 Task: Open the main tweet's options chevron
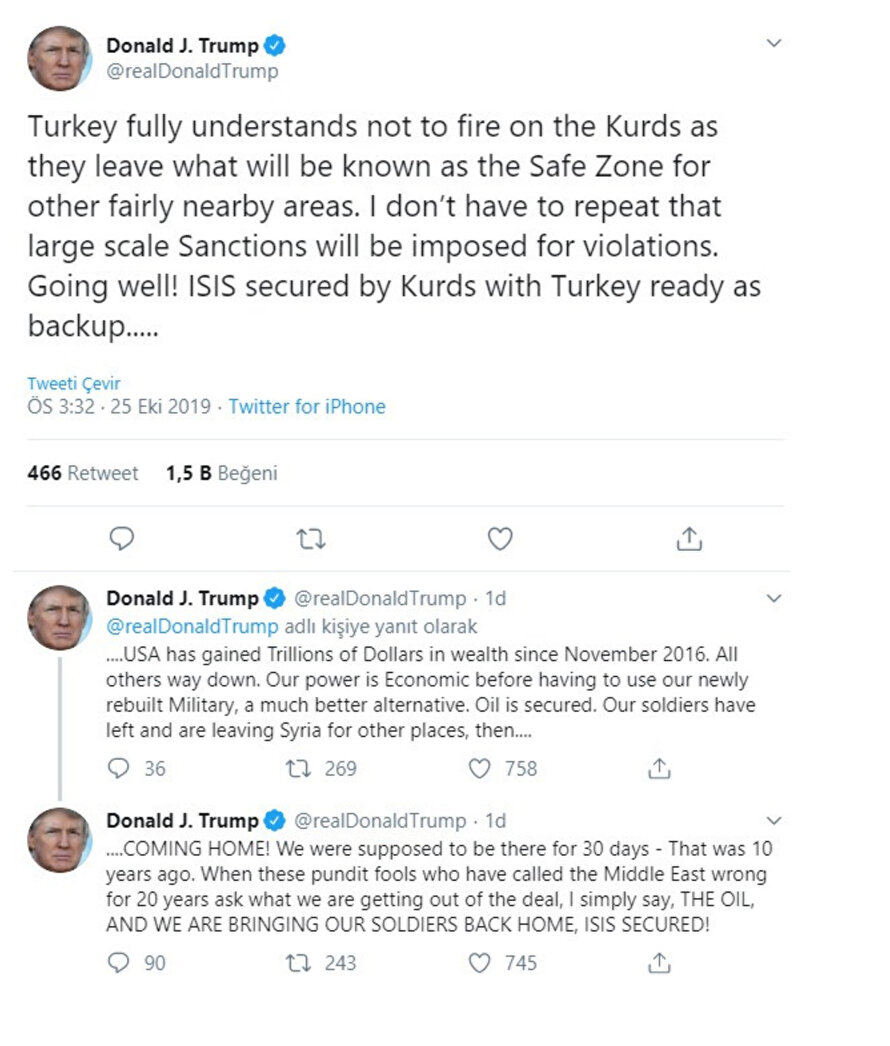click(773, 44)
